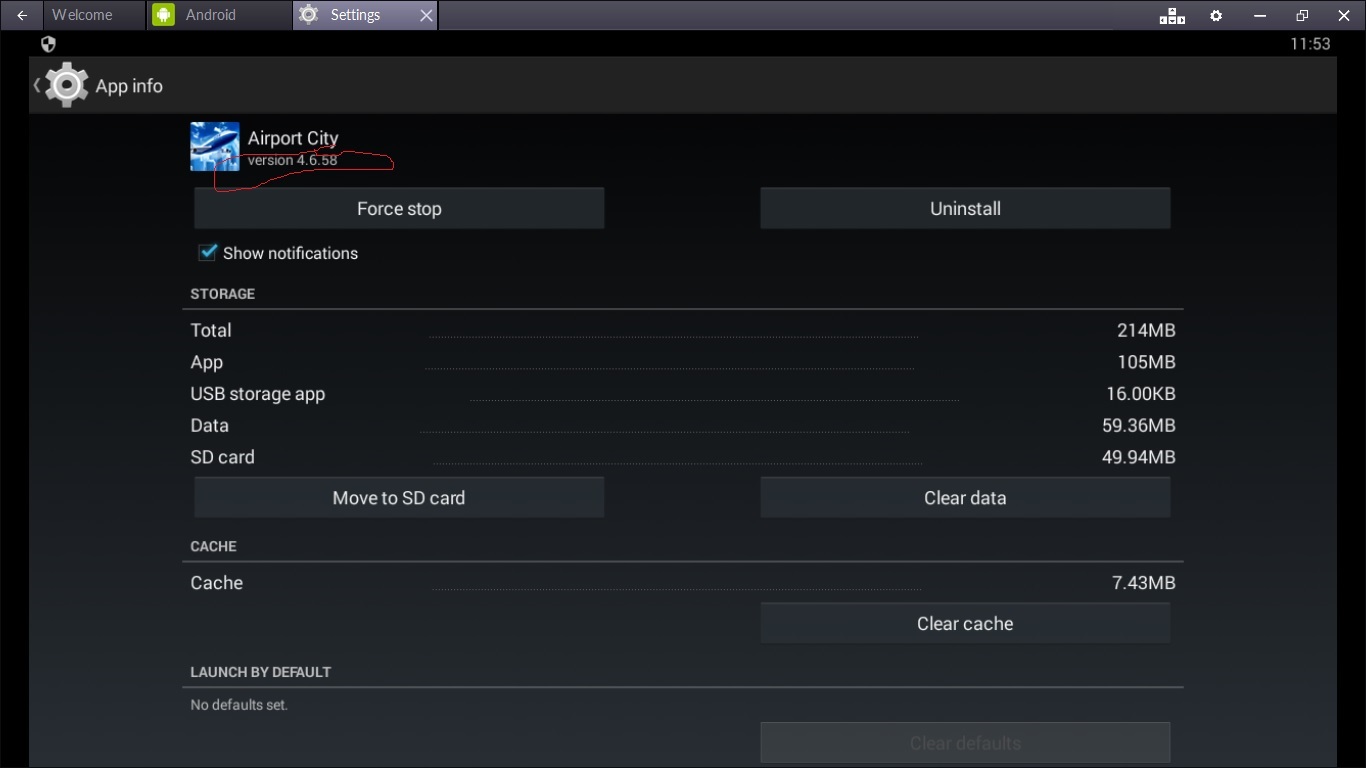Open the keyboard mapping icon in title bar
The width and height of the screenshot is (1366, 768).
(x=1172, y=15)
